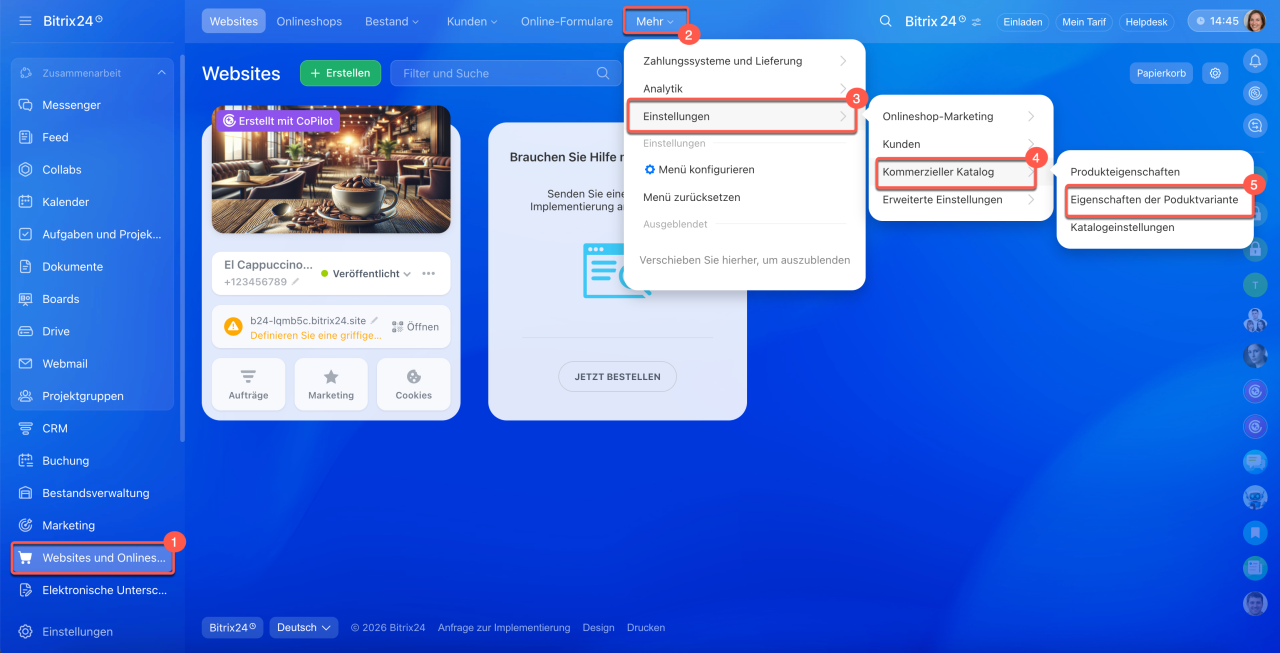Click the three-dots menu on website card
1280x653 pixels.
pos(429,274)
